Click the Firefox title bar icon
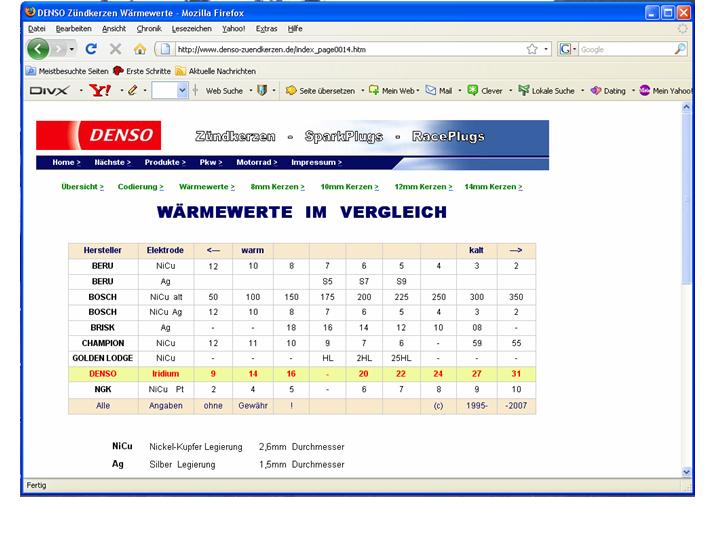The height and width of the screenshot is (540, 720). pyautogui.click(x=30, y=12)
